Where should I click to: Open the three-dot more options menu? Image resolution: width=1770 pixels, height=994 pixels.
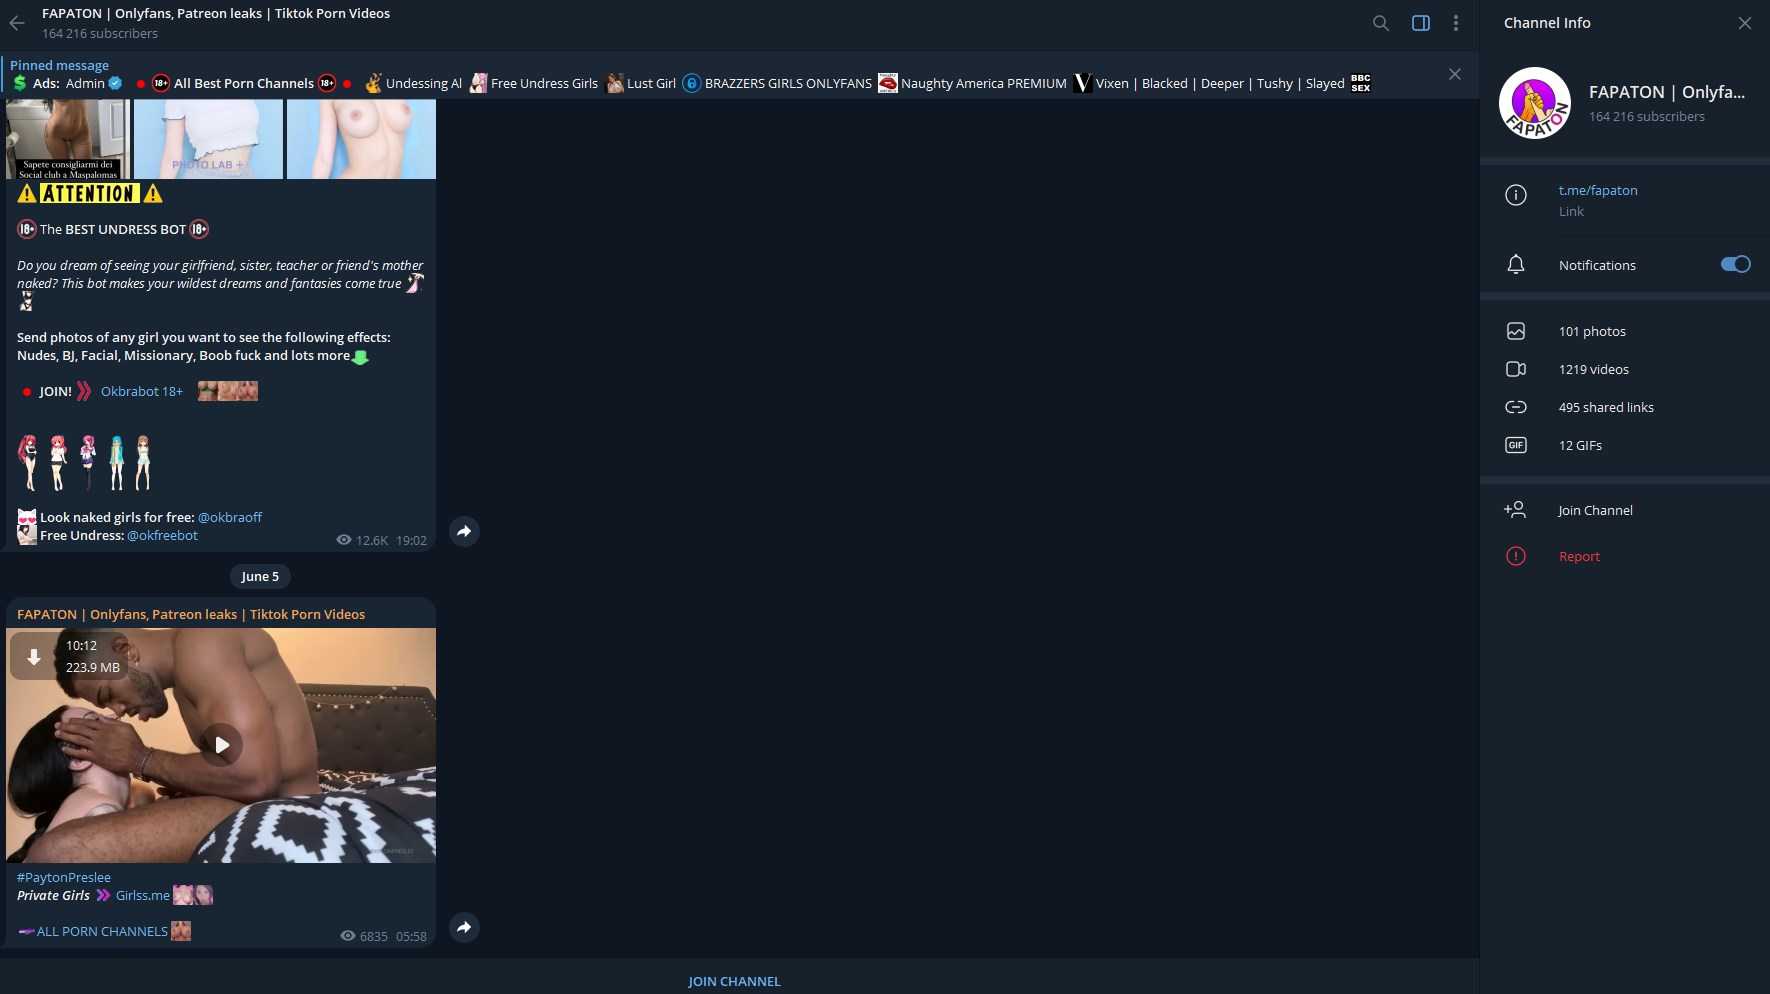click(1456, 23)
